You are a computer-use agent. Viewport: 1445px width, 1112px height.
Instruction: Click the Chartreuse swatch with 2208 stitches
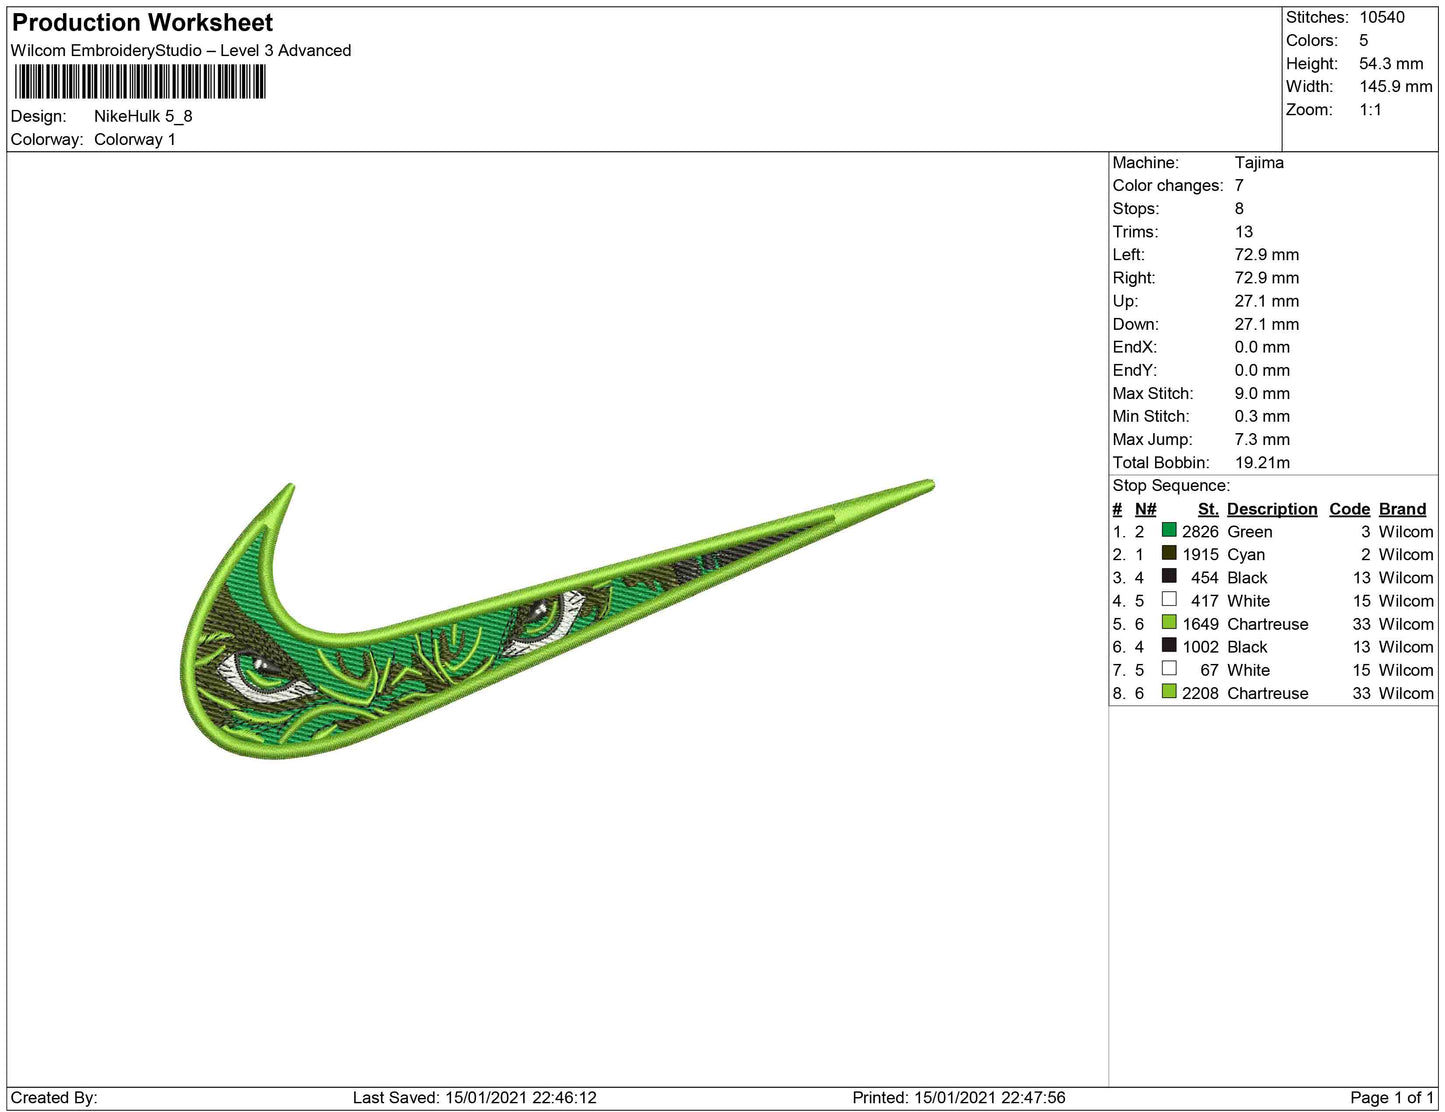pos(1168,691)
